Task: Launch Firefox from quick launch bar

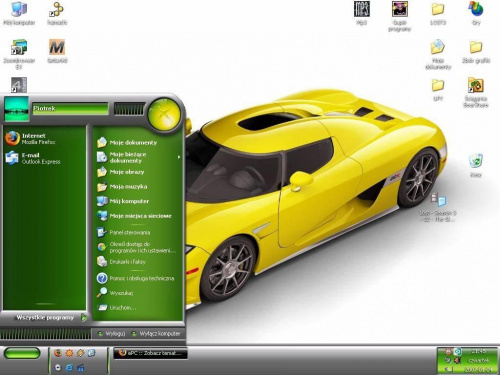Action: pos(58,352)
